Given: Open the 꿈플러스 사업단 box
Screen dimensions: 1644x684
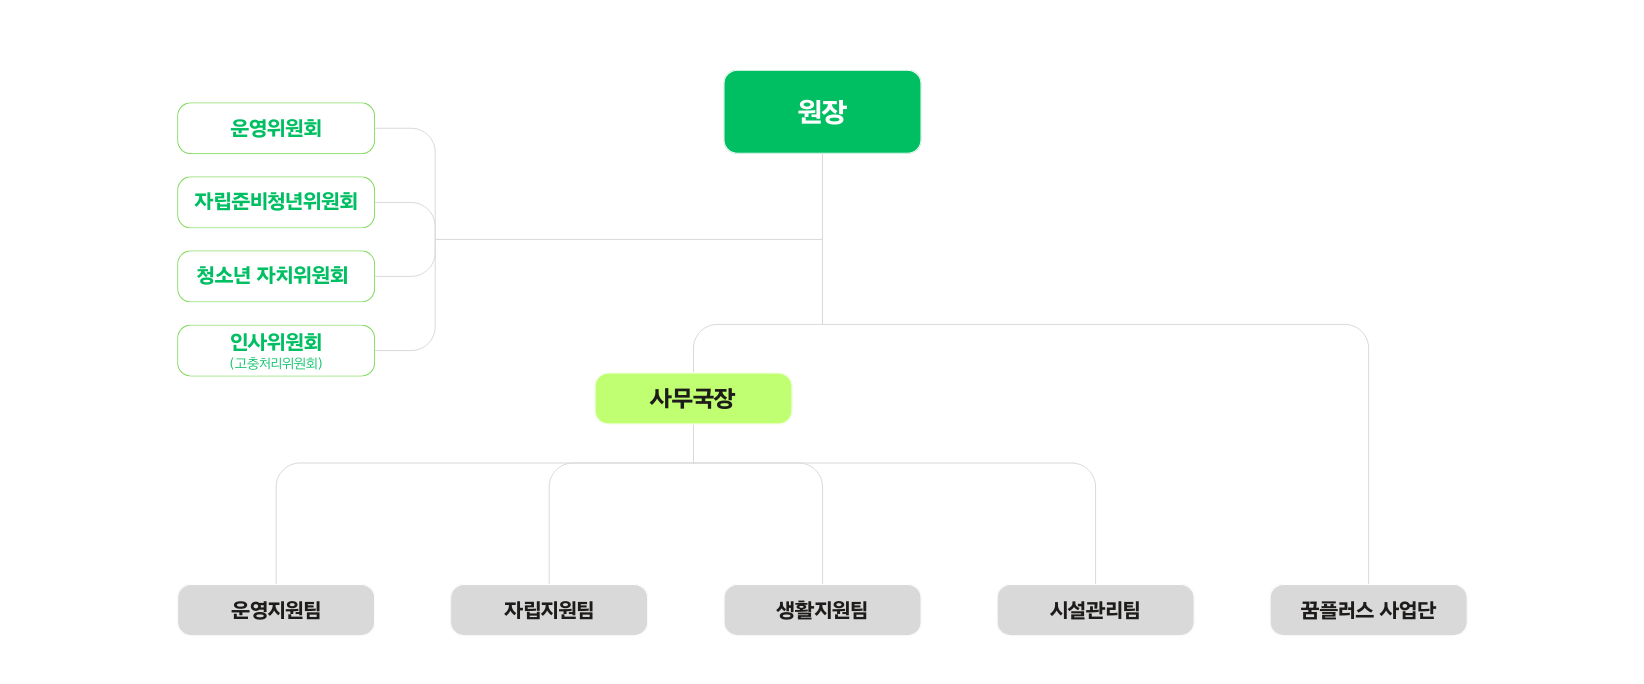Looking at the screenshot, I should point(1368,610).
